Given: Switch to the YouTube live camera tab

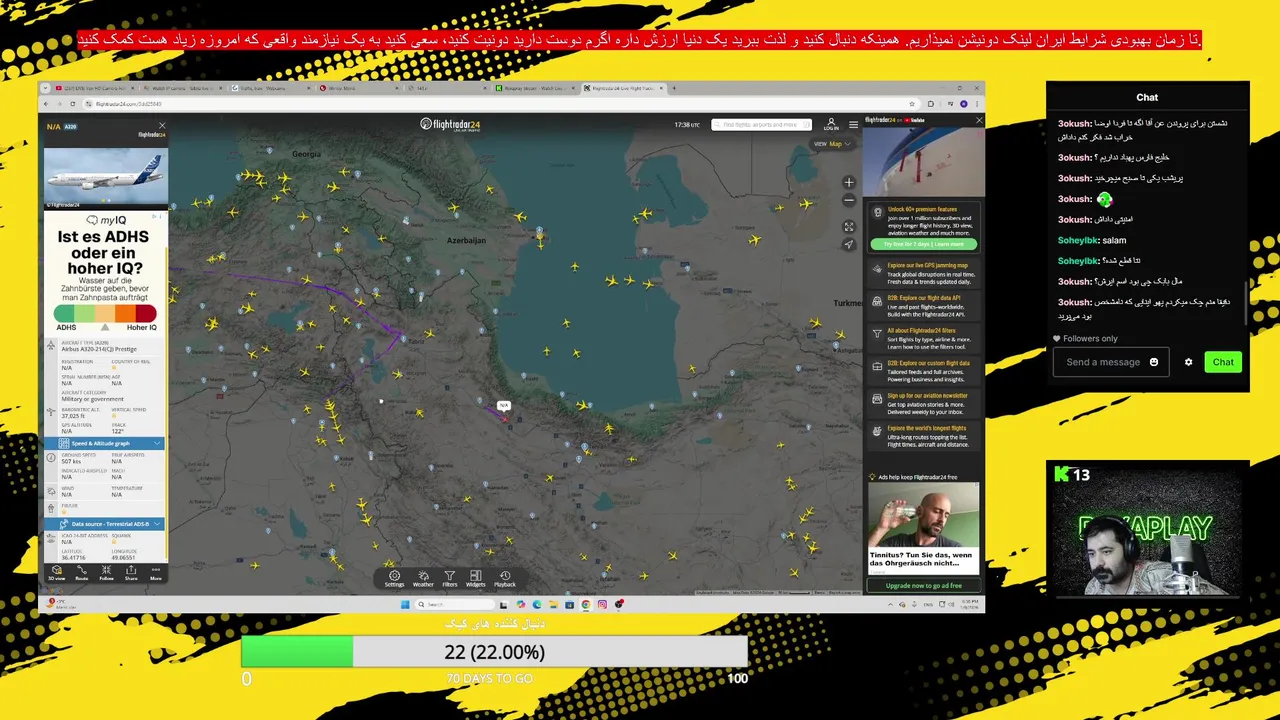Looking at the screenshot, I should coord(97,88).
